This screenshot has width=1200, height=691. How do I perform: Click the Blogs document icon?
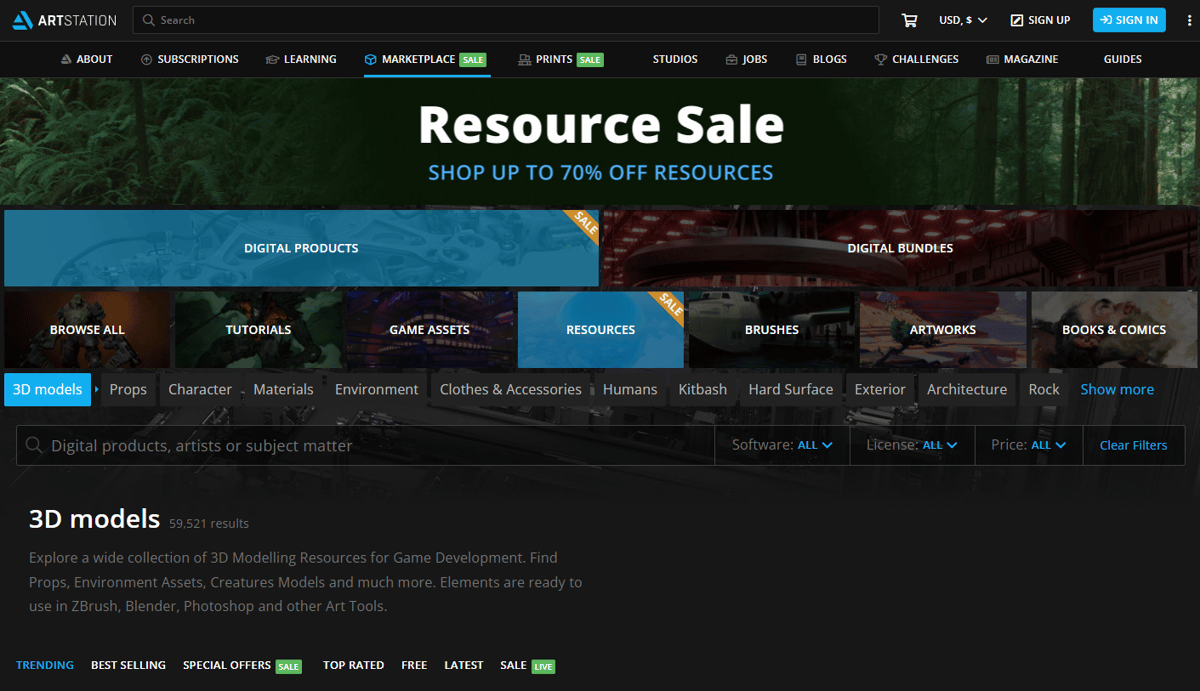pyautogui.click(x=801, y=60)
